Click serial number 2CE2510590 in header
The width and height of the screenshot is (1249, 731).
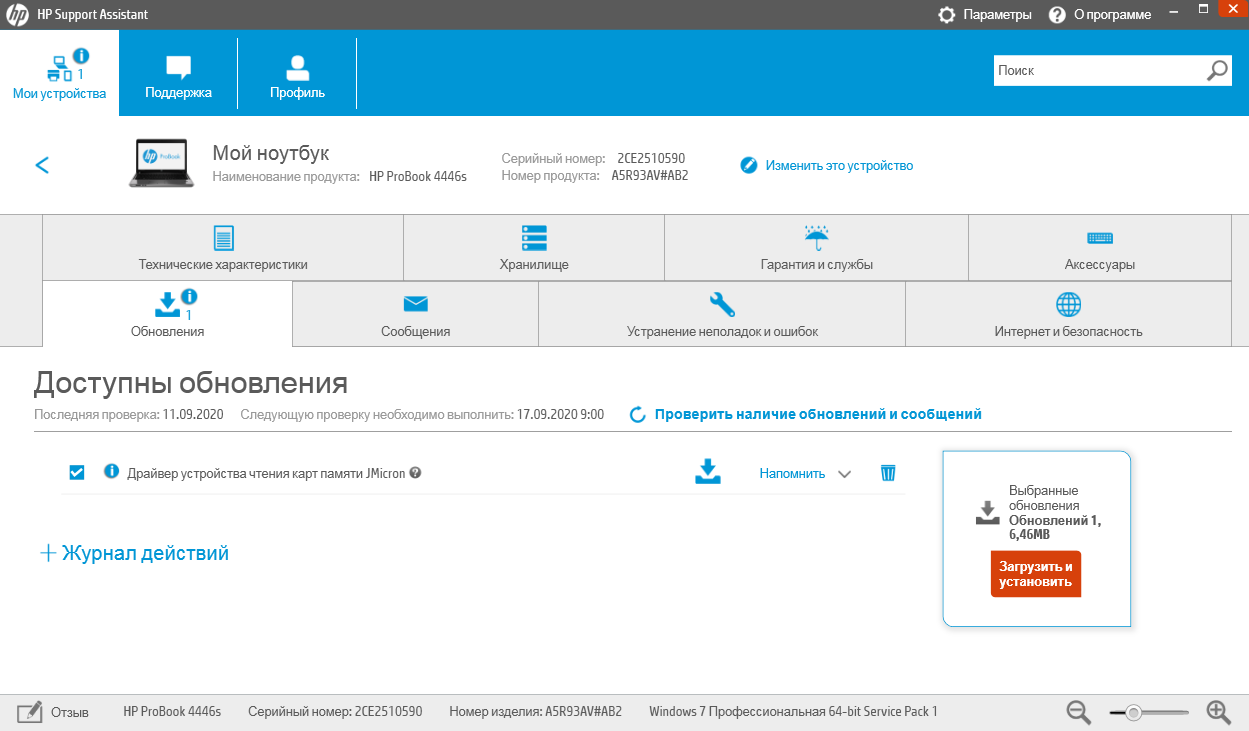point(651,159)
